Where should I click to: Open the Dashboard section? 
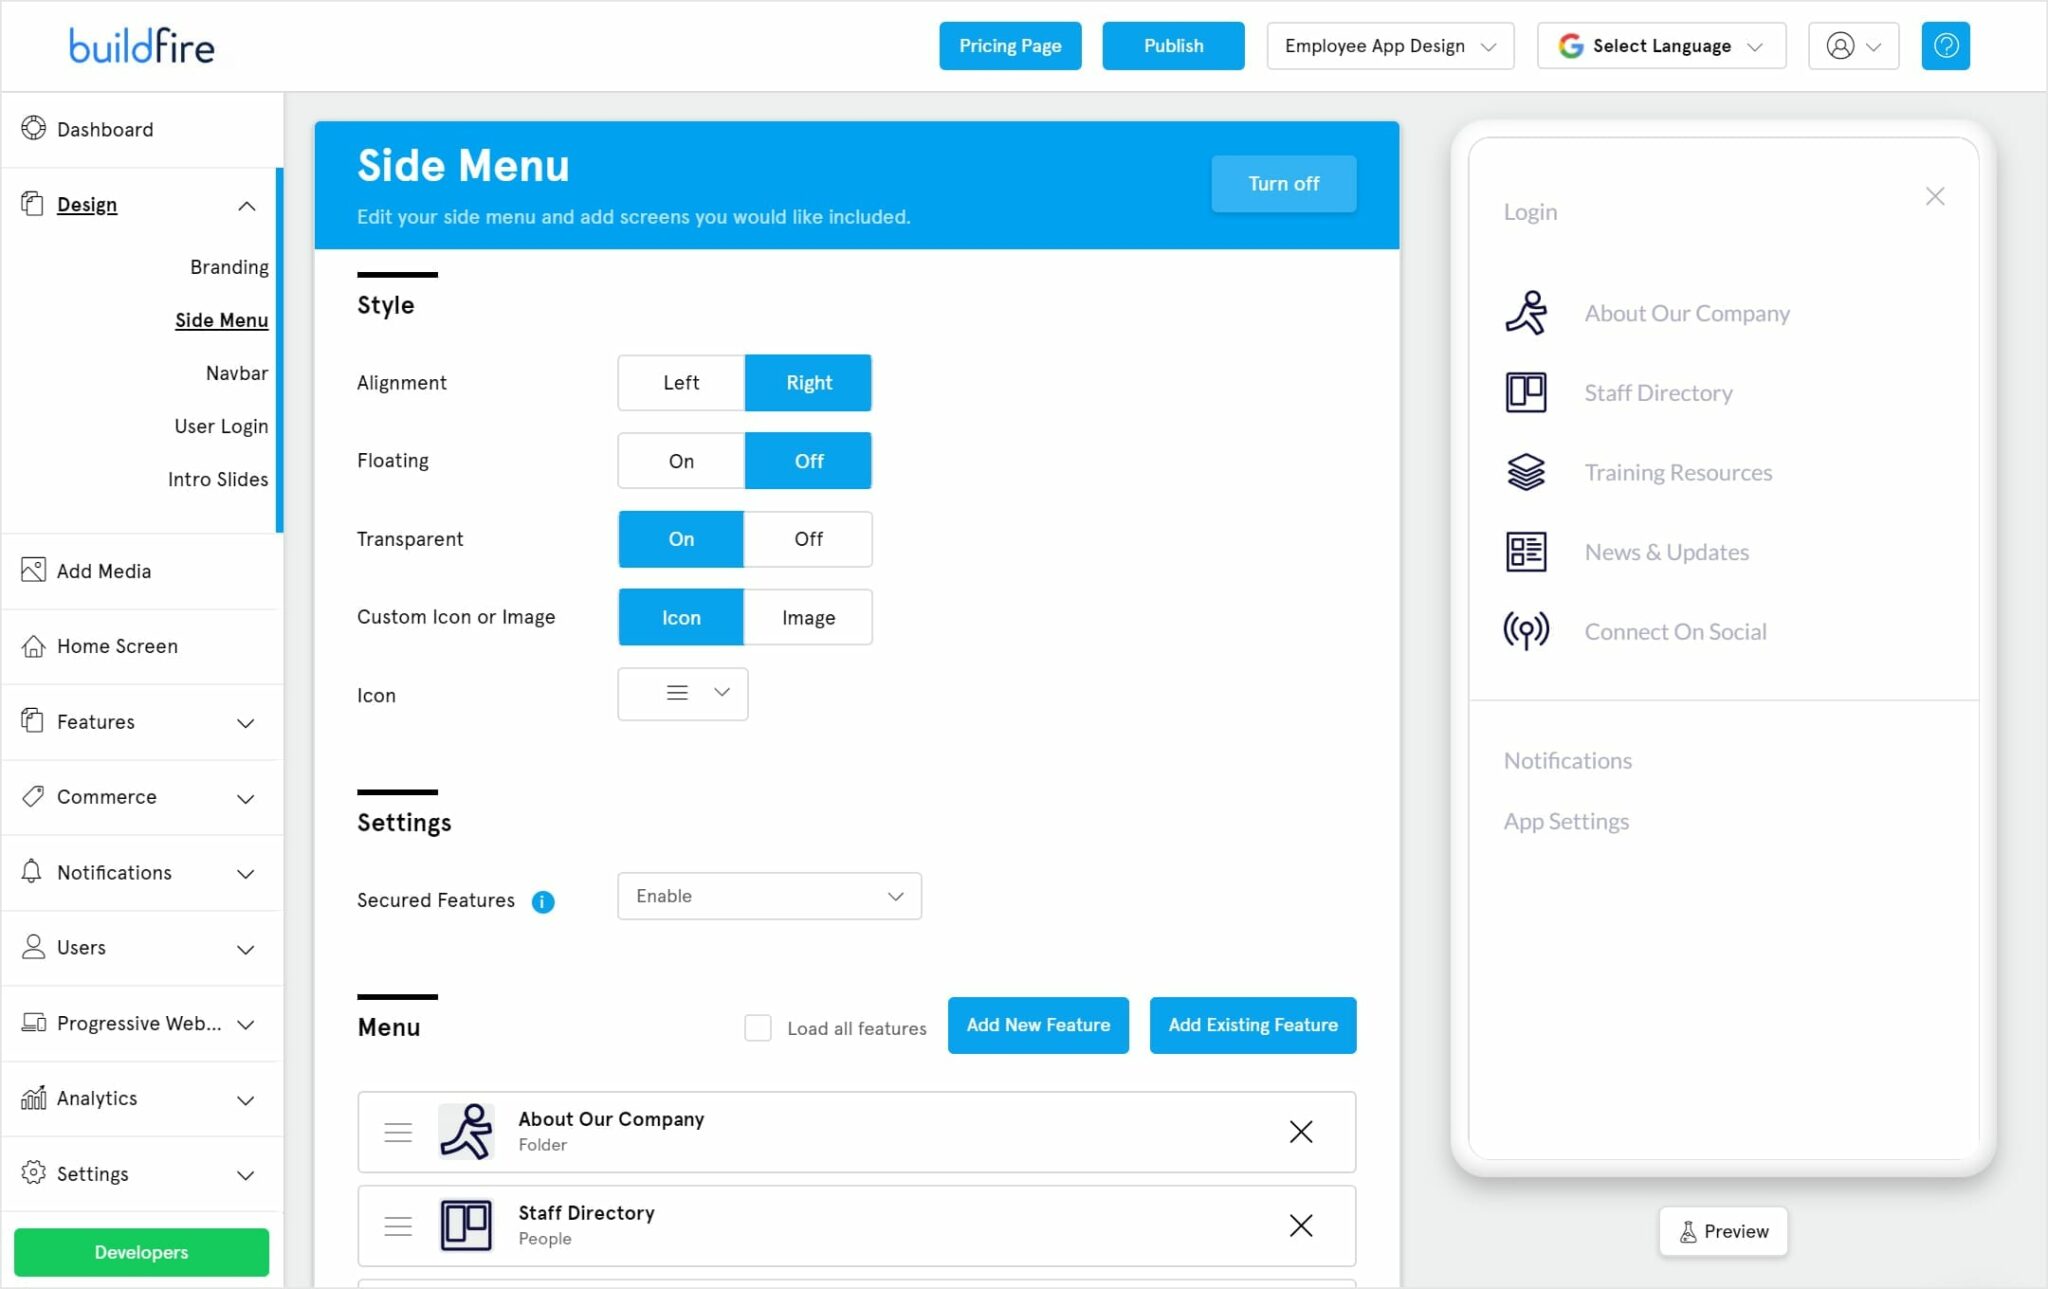[104, 129]
